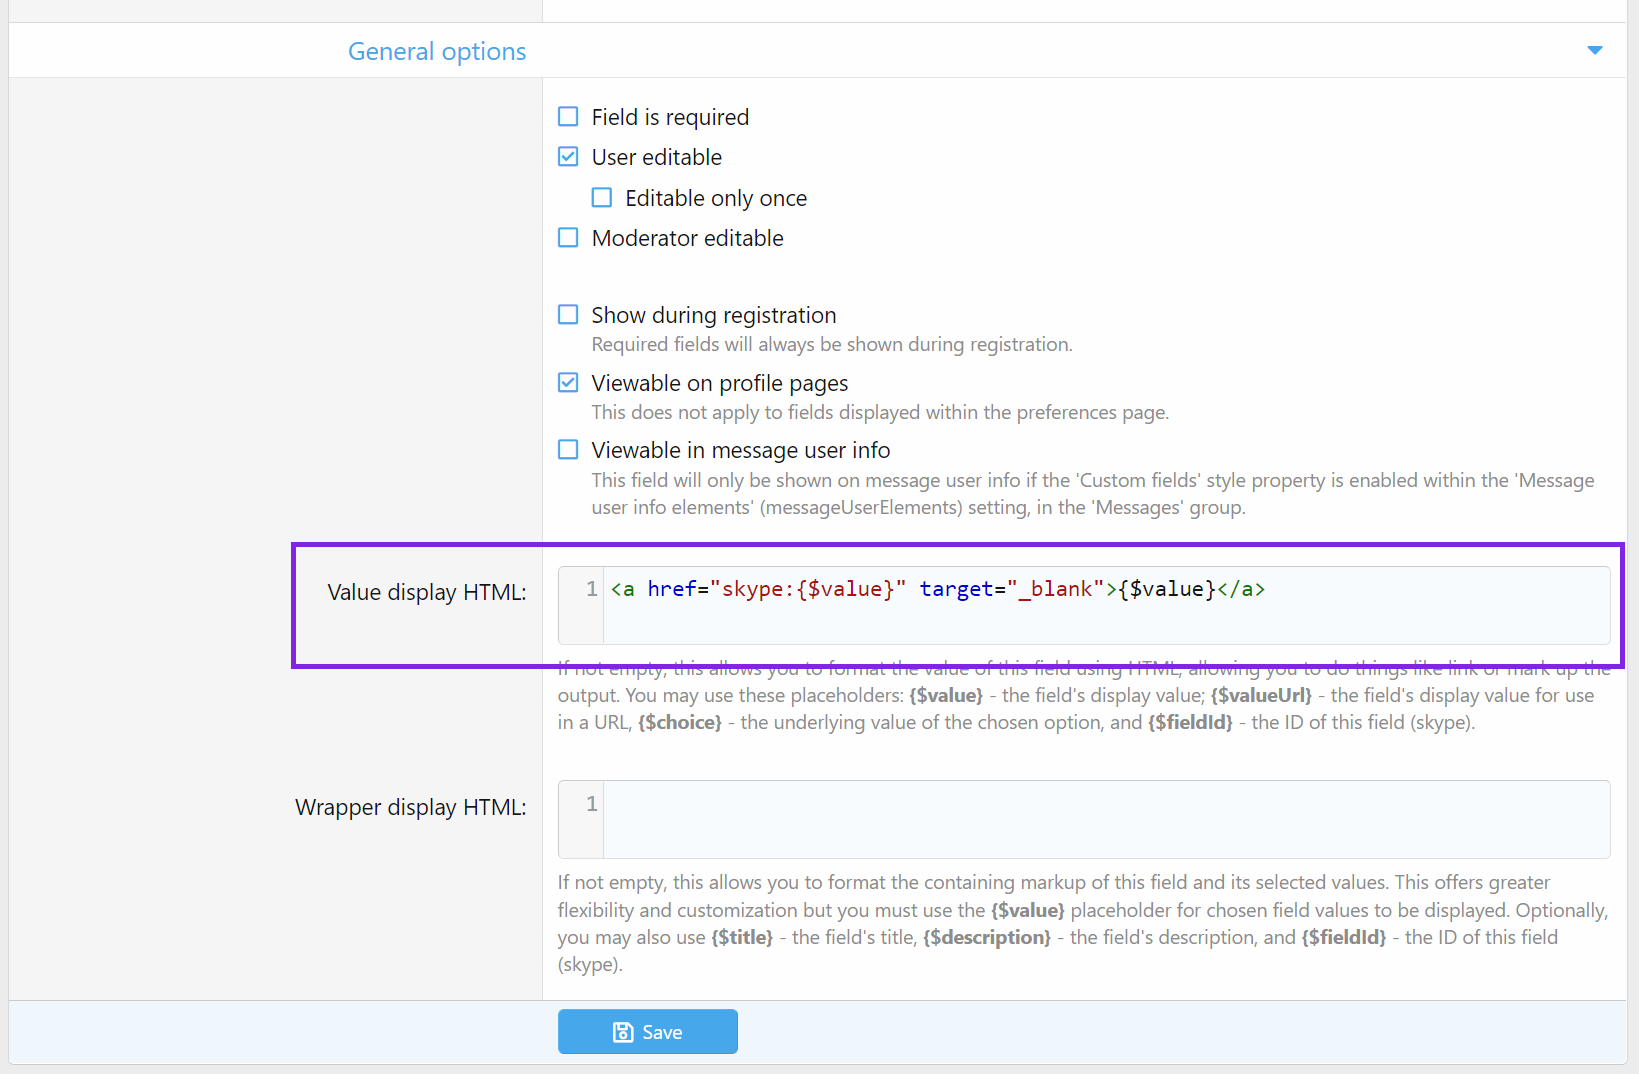Click the floppy disk icon on Save

[x=623, y=1032]
